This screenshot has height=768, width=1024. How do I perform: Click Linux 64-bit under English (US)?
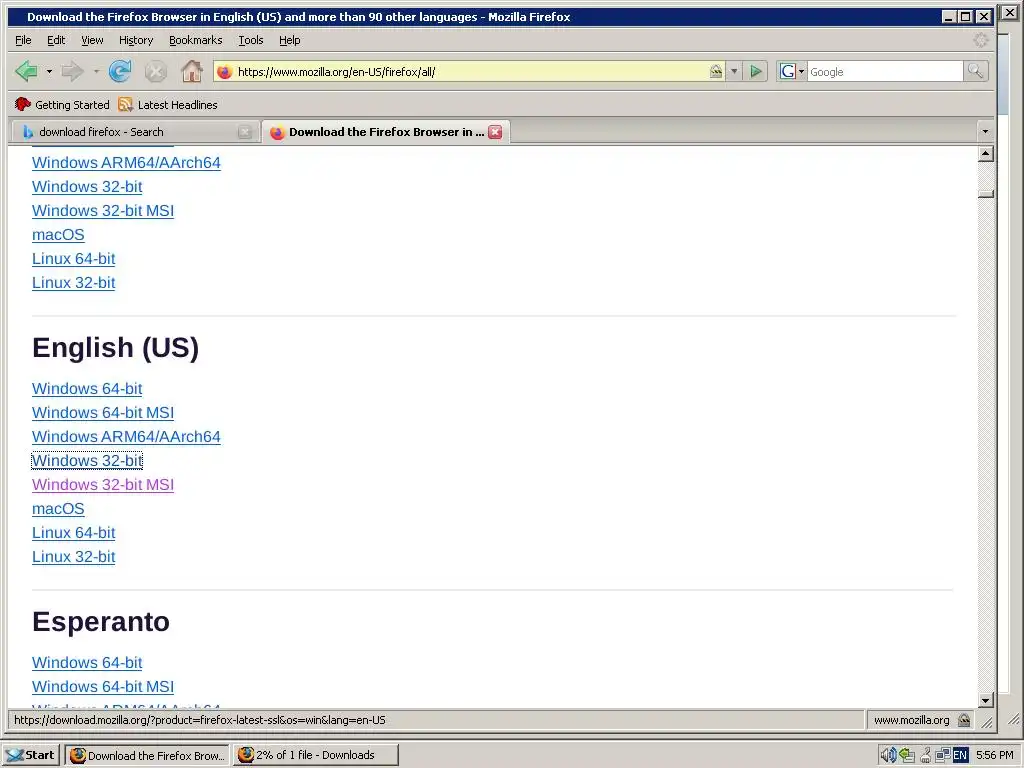click(x=74, y=533)
